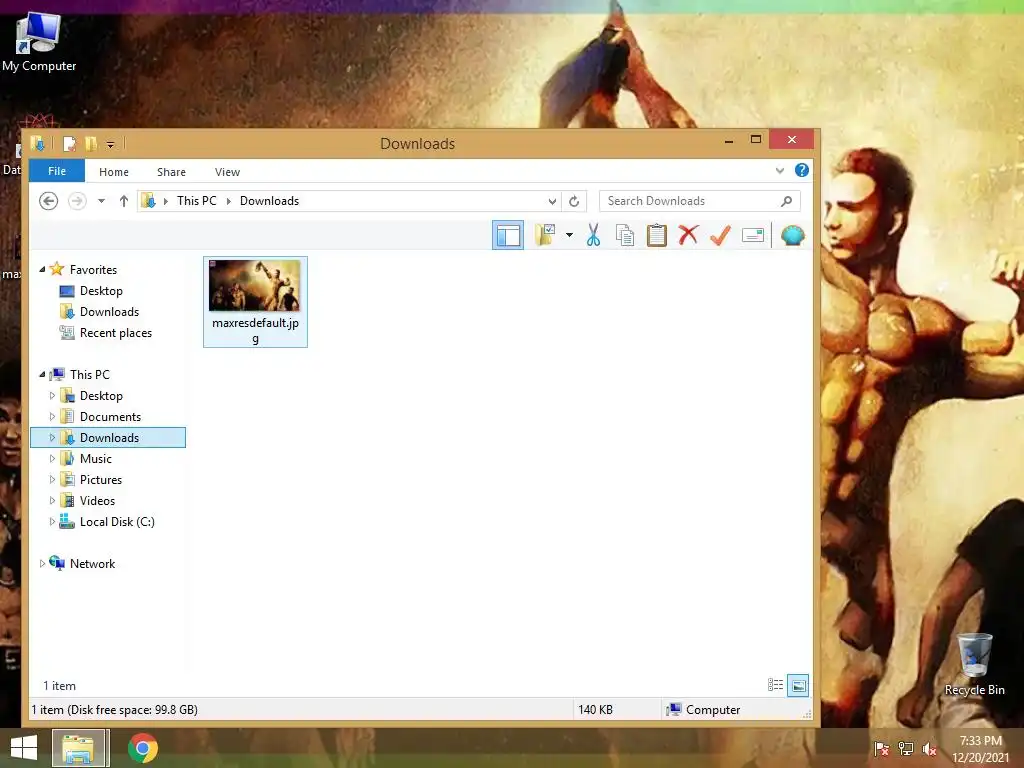
Task: Open dropdown arrow next to folder options icon
Action: (569, 235)
